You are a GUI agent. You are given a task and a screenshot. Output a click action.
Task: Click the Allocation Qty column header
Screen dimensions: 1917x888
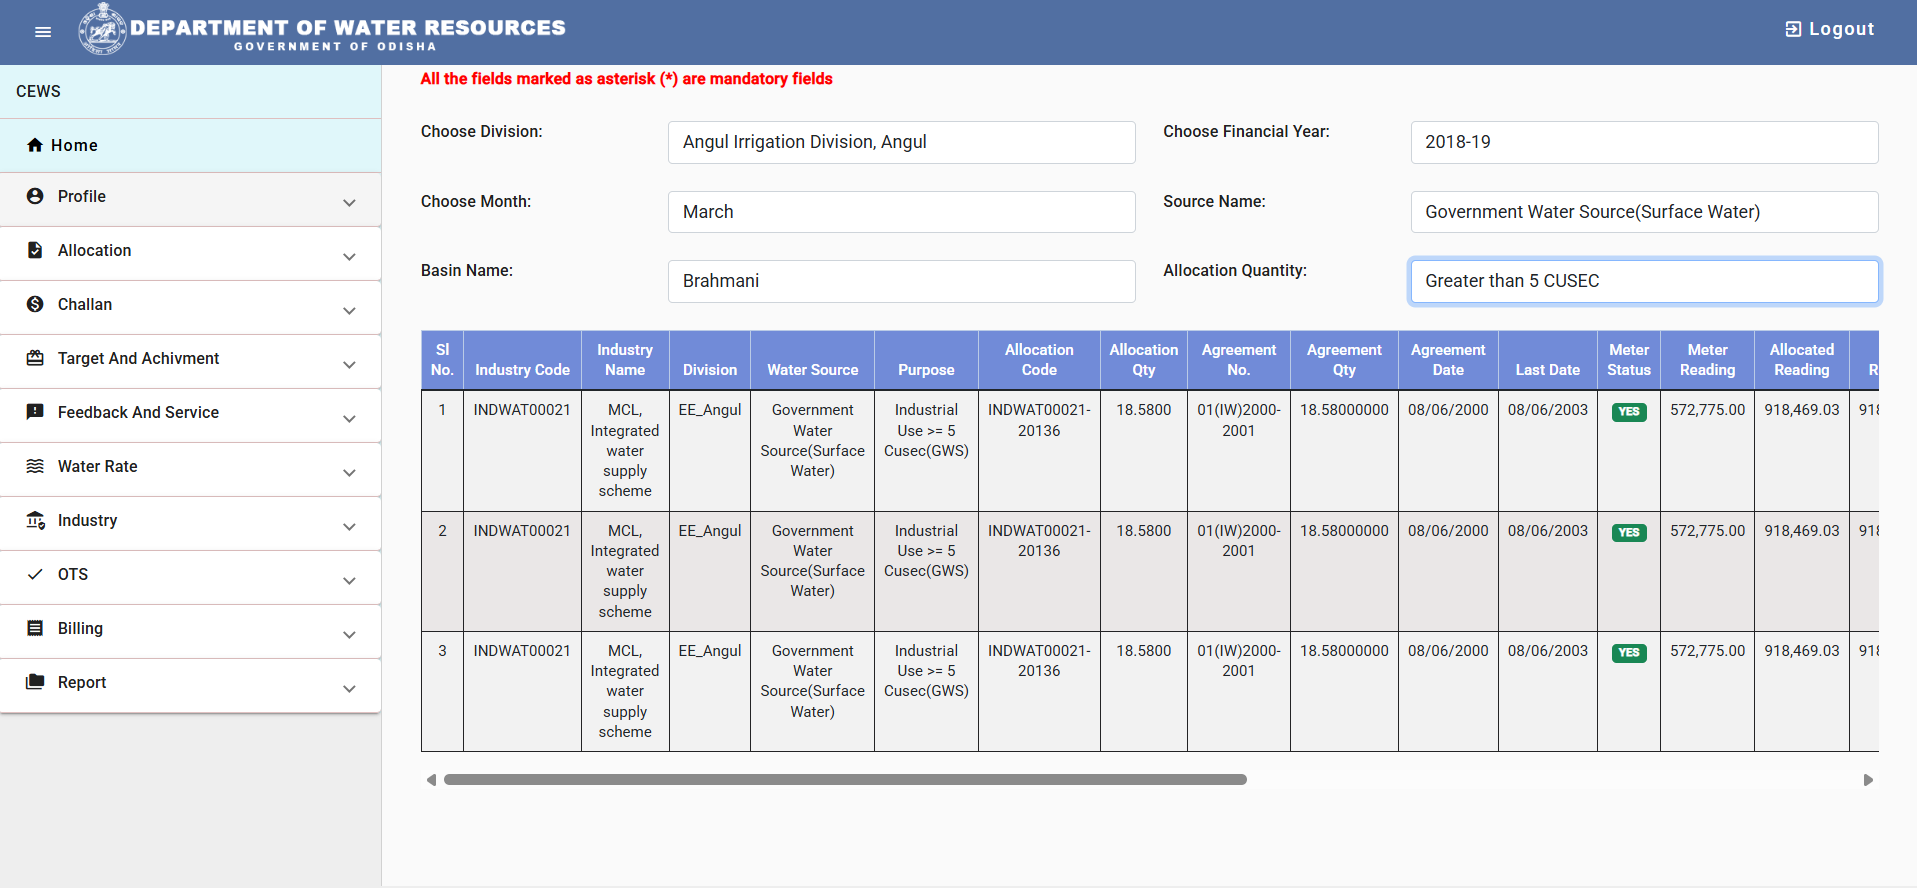coord(1144,360)
